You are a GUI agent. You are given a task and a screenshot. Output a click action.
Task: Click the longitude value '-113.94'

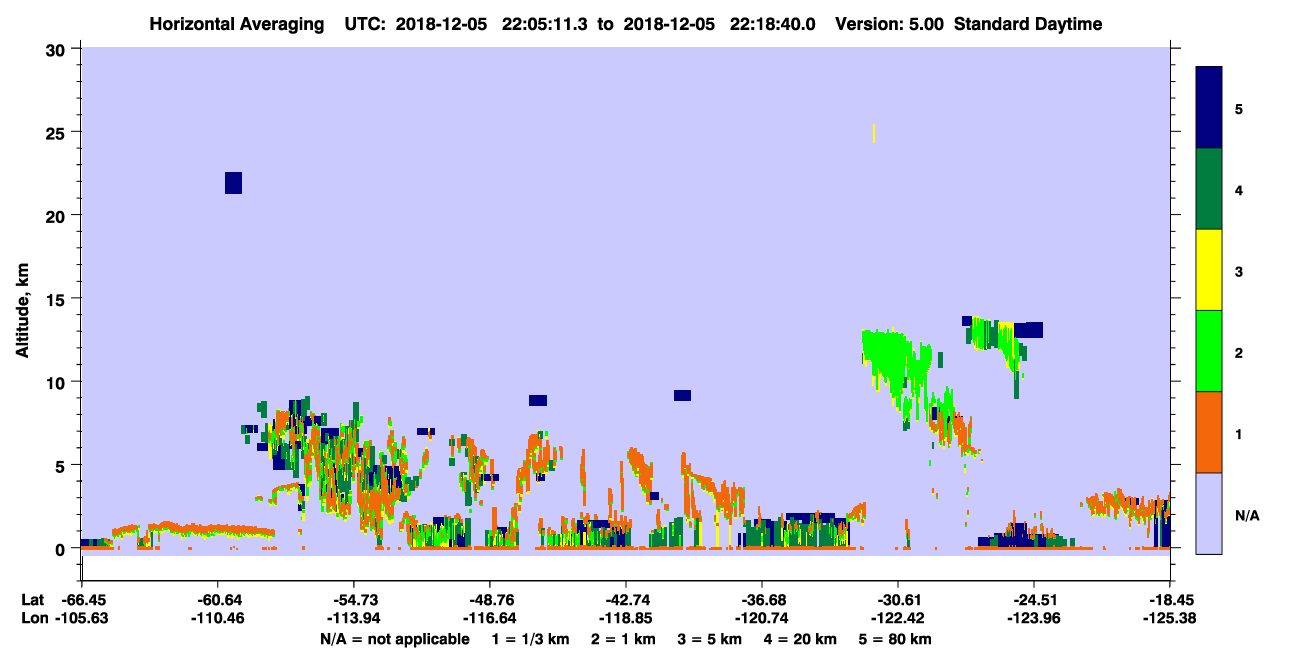click(x=355, y=618)
